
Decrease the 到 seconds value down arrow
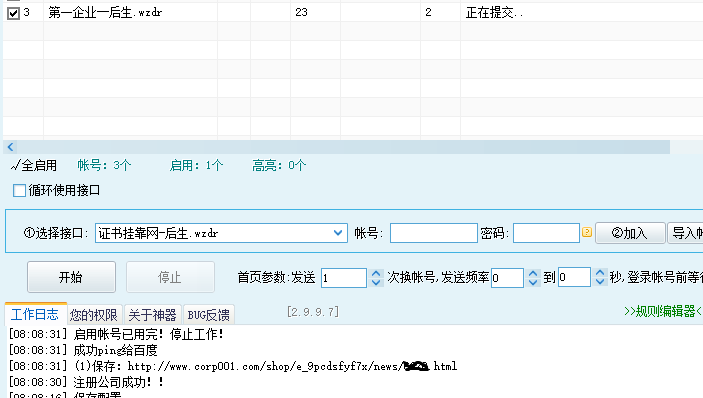click(599, 282)
